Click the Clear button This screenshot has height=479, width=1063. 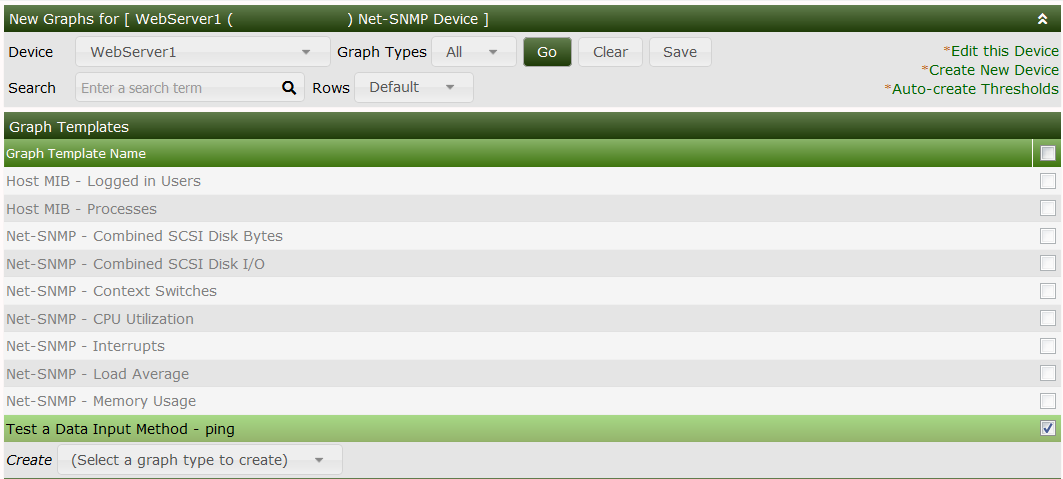point(610,52)
